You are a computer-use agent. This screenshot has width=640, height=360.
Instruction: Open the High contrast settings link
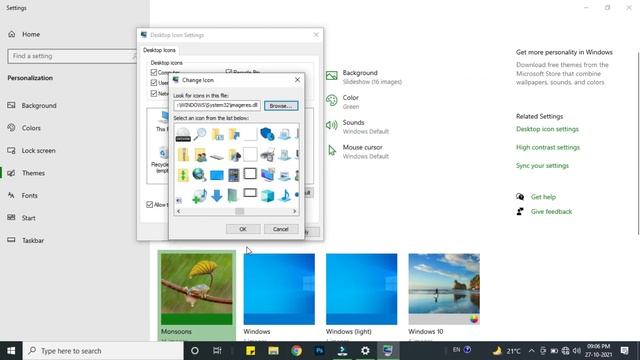point(548,147)
